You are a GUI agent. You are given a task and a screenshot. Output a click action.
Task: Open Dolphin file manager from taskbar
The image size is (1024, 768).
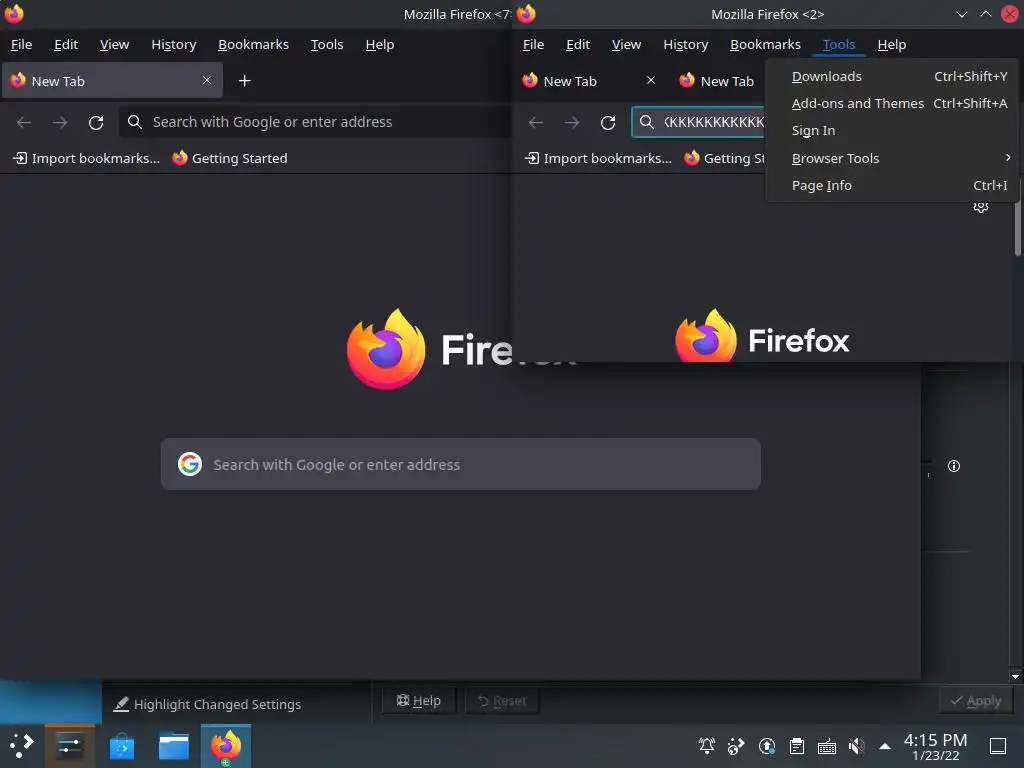point(174,746)
